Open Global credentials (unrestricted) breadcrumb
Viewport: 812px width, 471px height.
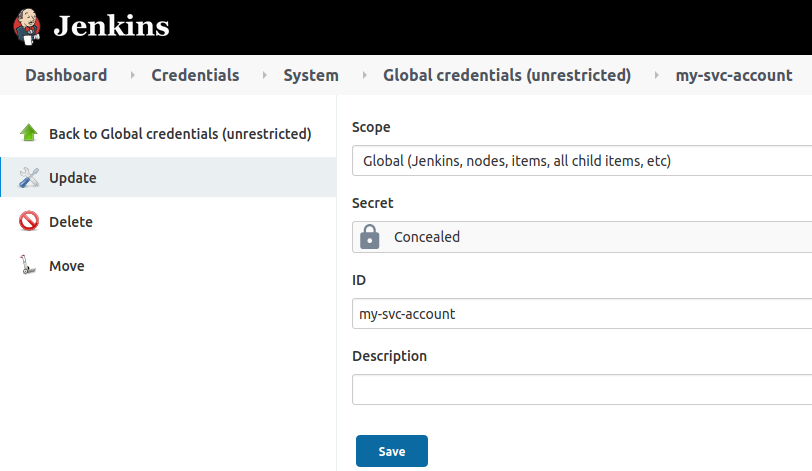[x=507, y=75]
